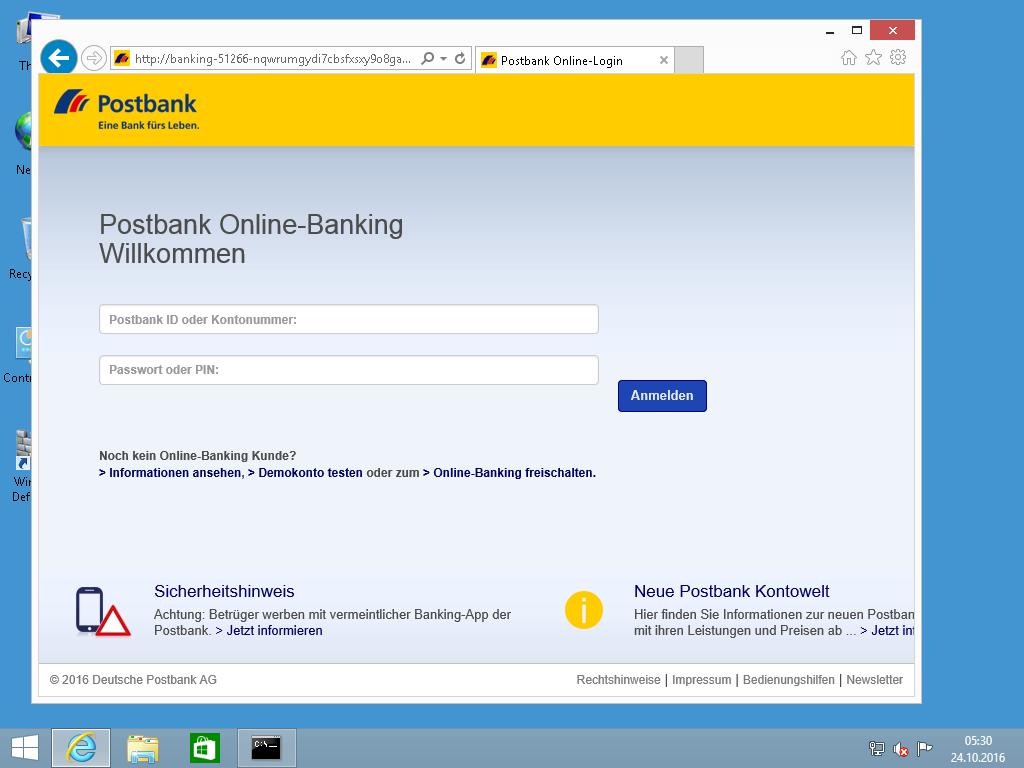Viewport: 1024px width, 768px height.
Task: Click Internet Explorer taskbar icon
Action: 81,748
